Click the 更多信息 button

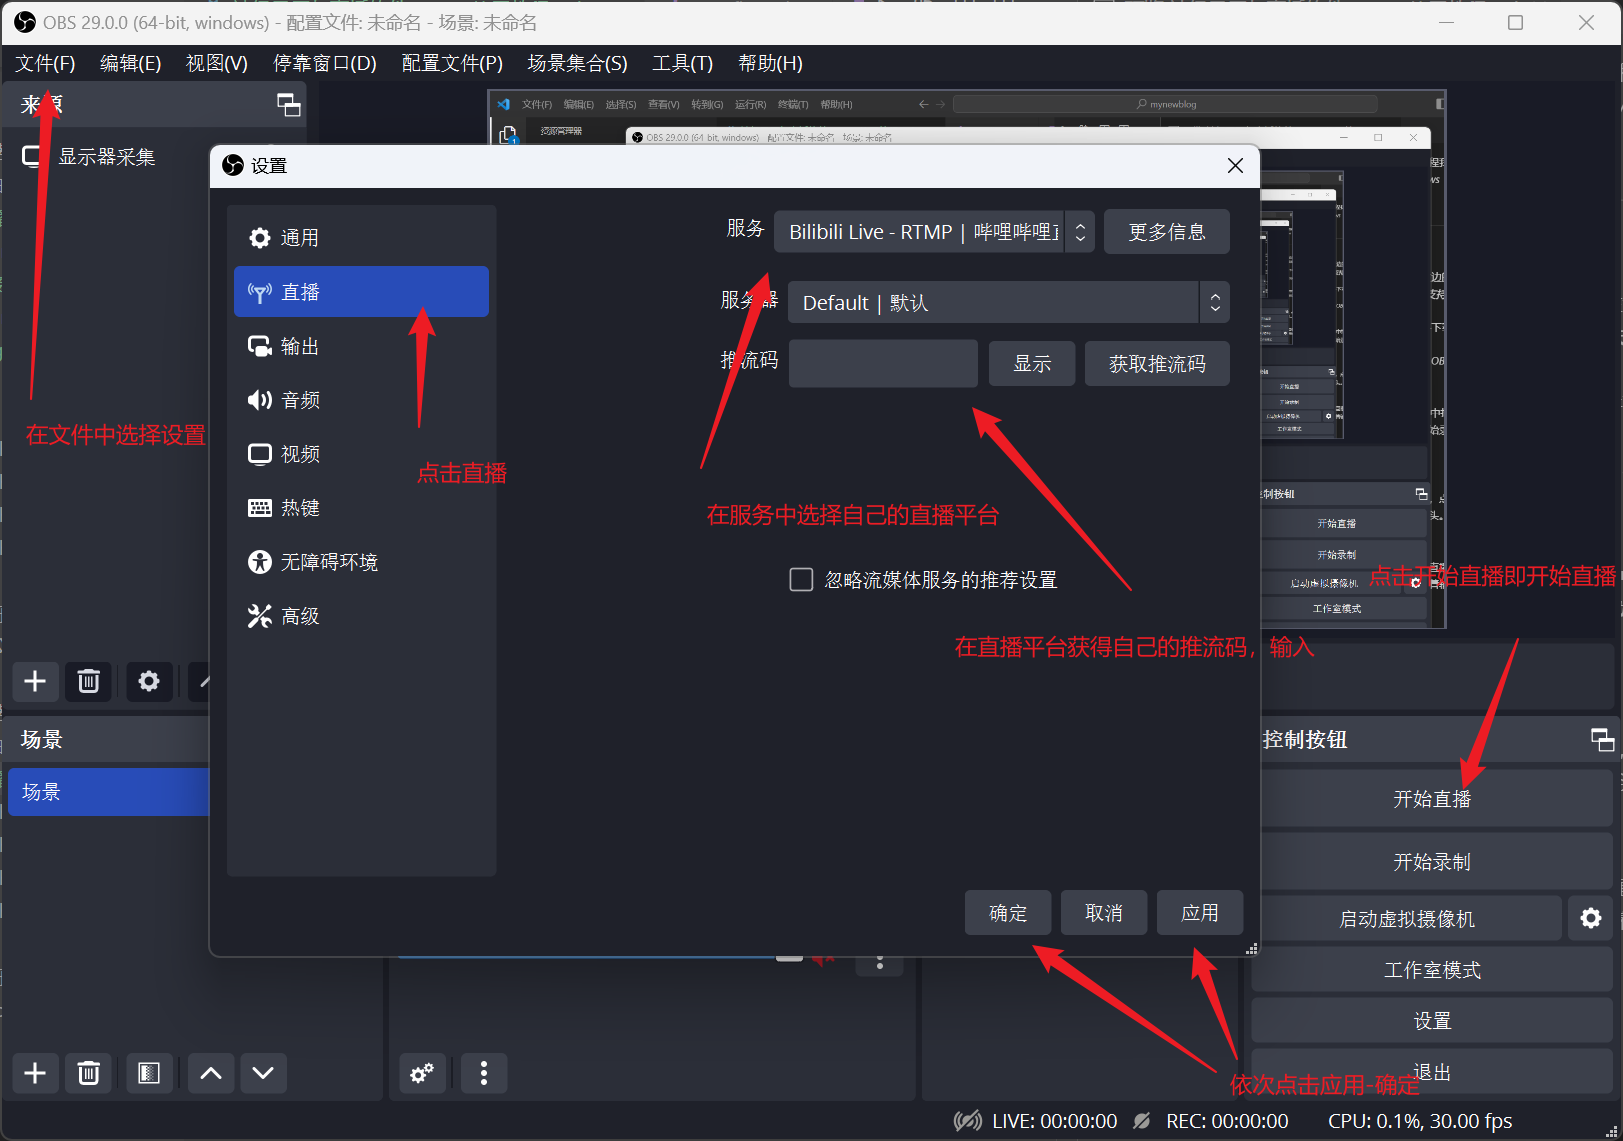tap(1166, 232)
